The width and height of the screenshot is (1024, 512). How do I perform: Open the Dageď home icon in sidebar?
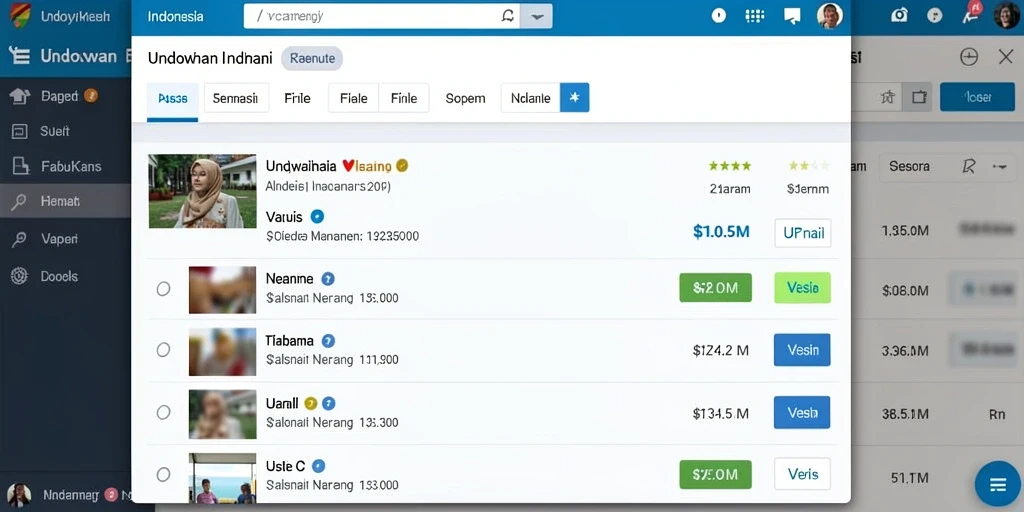coord(20,96)
